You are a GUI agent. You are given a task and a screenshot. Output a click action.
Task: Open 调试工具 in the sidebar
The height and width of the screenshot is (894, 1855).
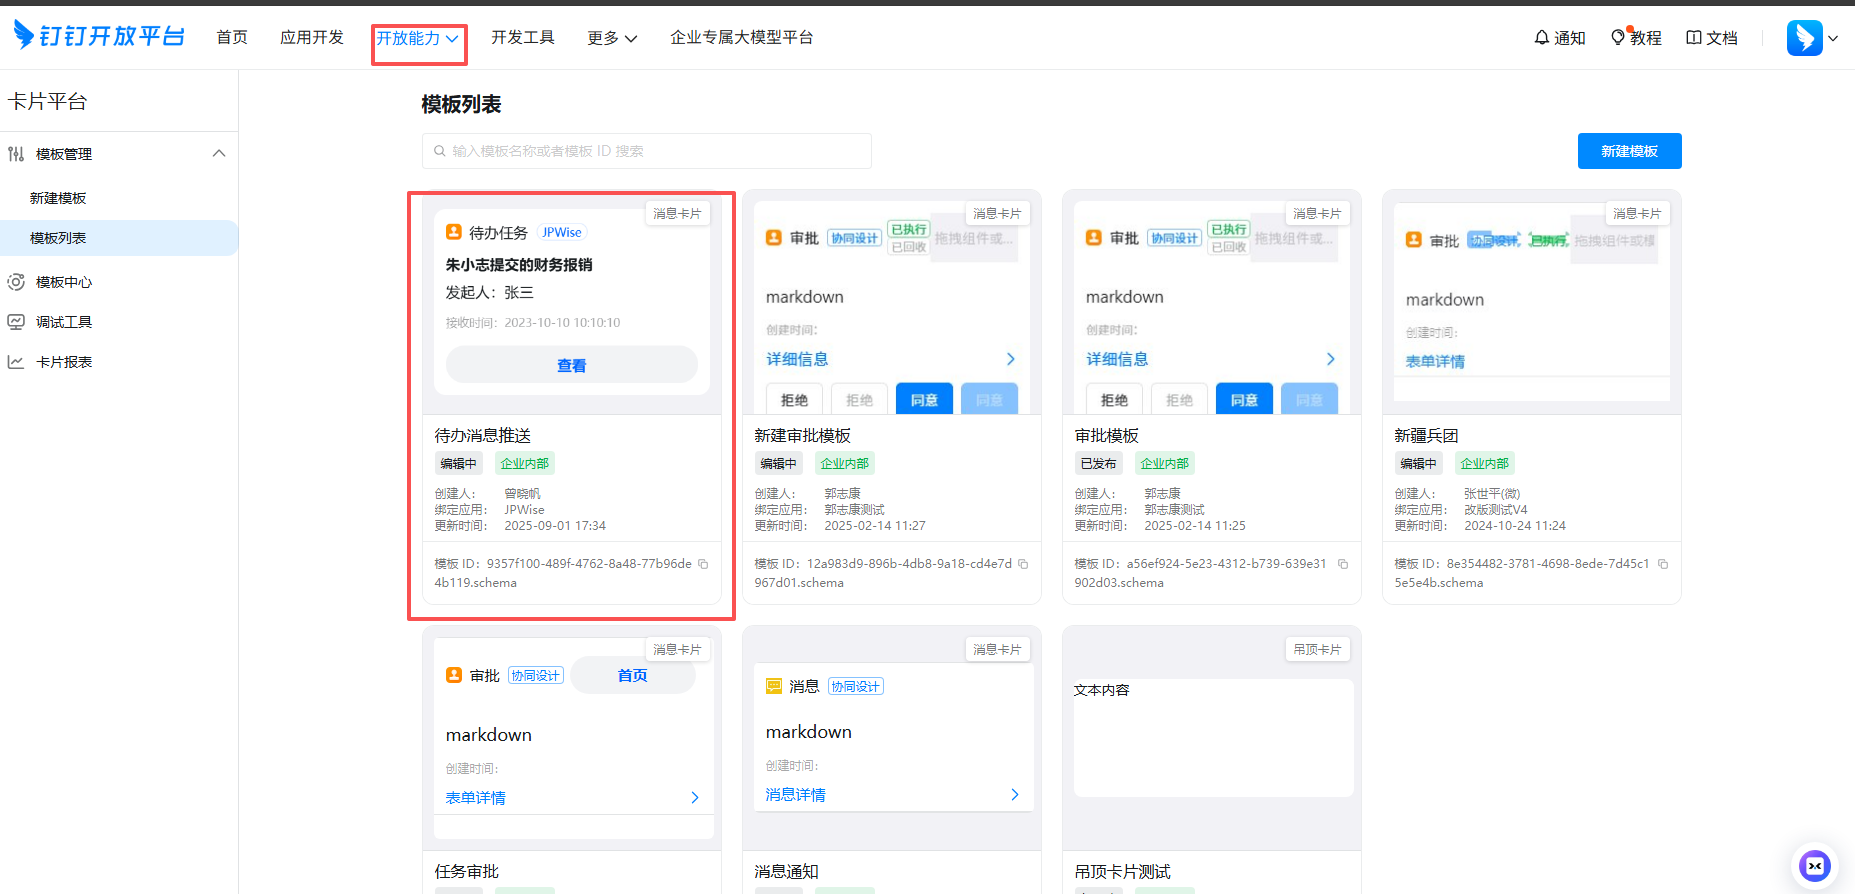[64, 322]
